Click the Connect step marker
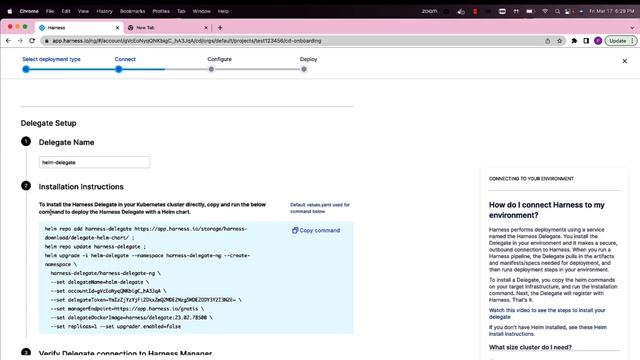 118,69
